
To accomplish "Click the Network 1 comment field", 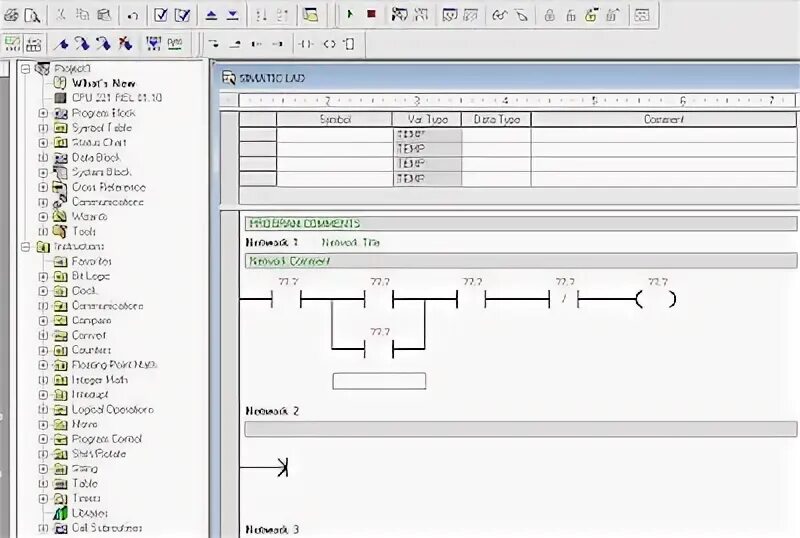I will [521, 261].
